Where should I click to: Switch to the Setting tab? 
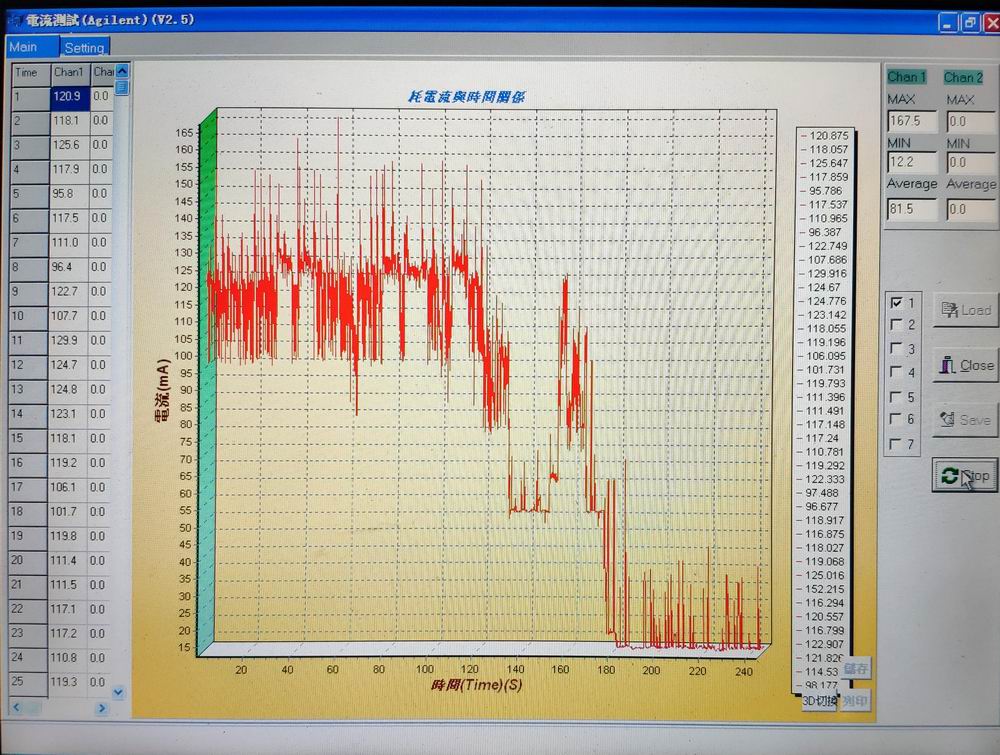(x=85, y=47)
